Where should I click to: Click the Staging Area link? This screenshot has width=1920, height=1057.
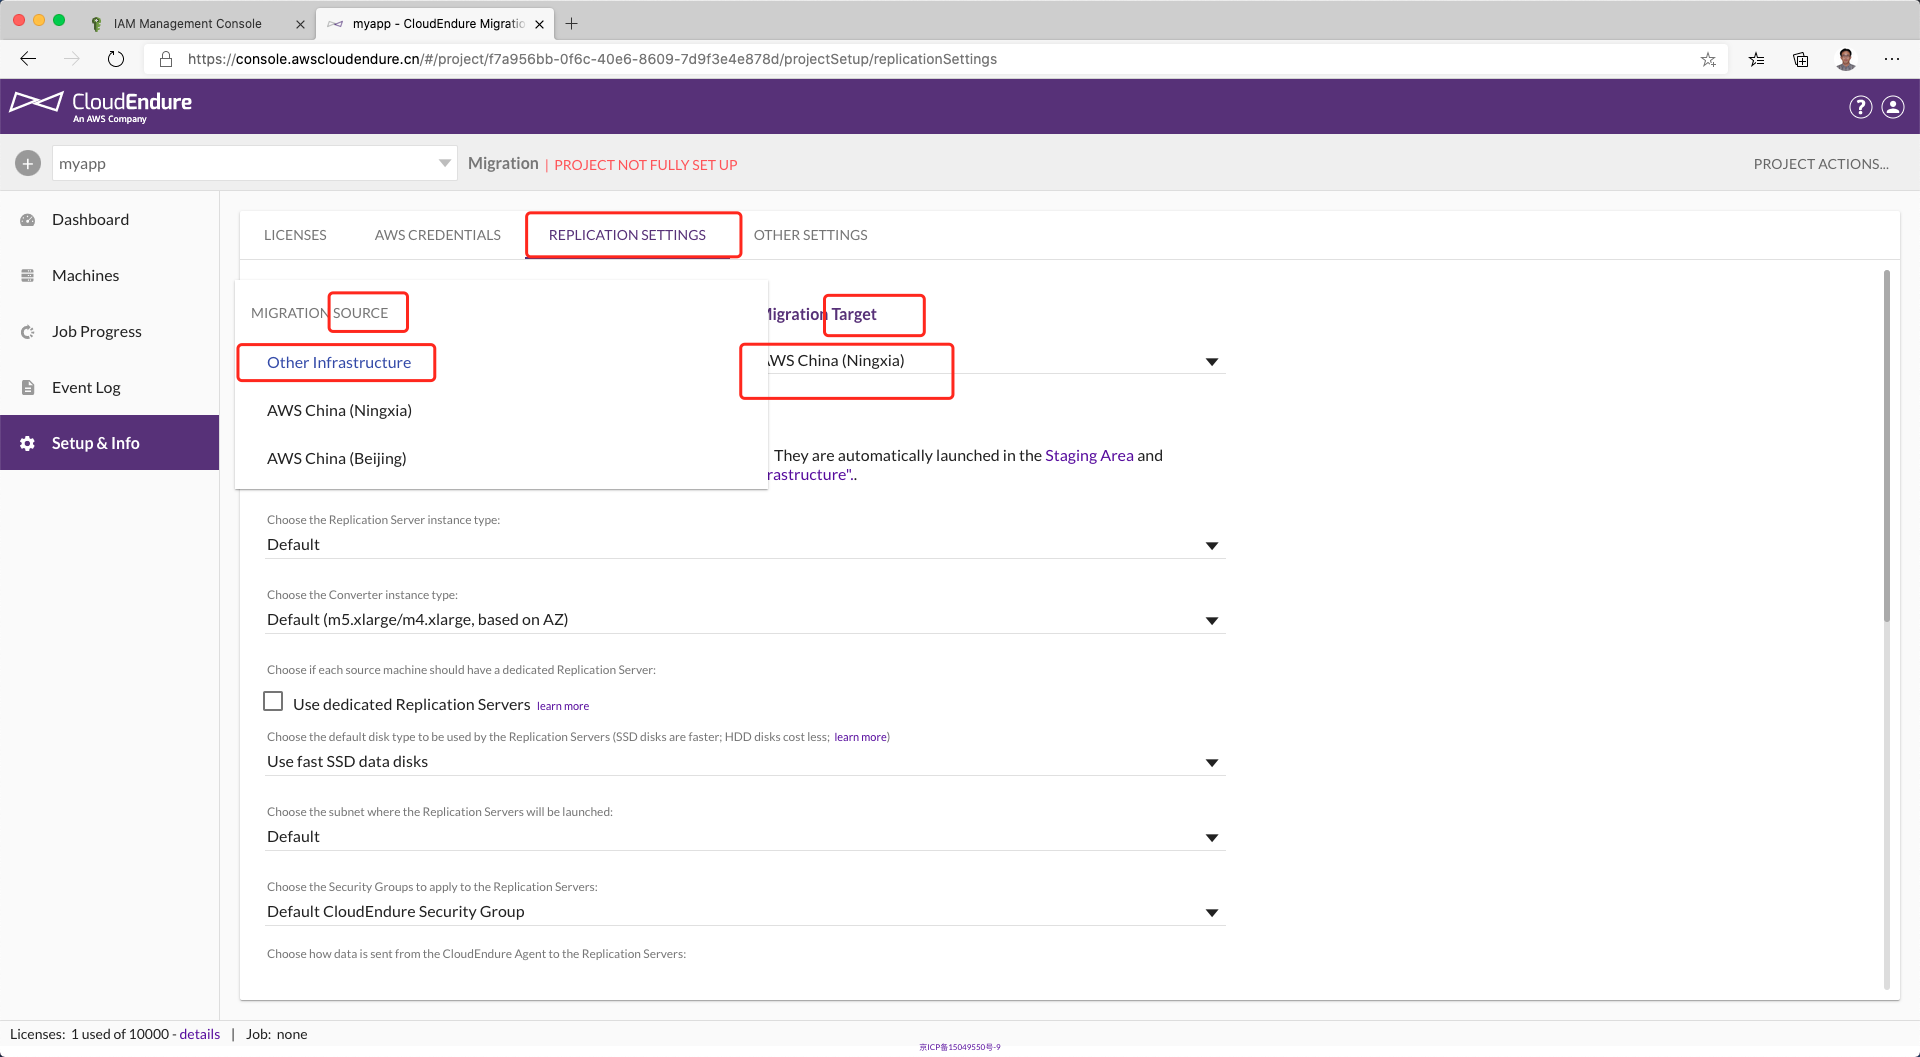1089,456
